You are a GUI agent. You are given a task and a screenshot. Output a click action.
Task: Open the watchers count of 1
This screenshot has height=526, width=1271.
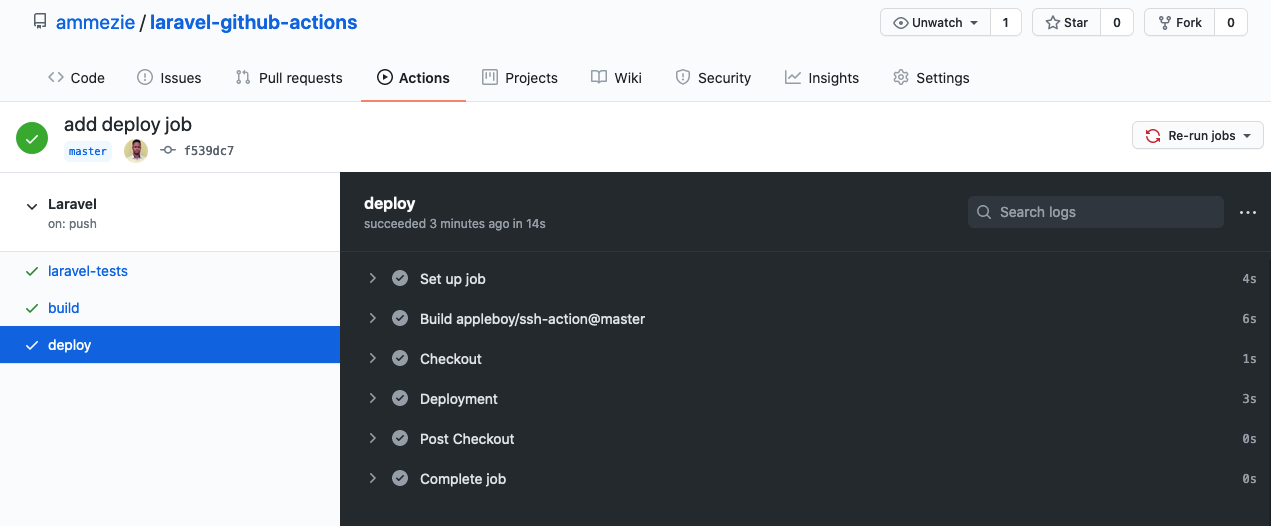[x=1005, y=22]
